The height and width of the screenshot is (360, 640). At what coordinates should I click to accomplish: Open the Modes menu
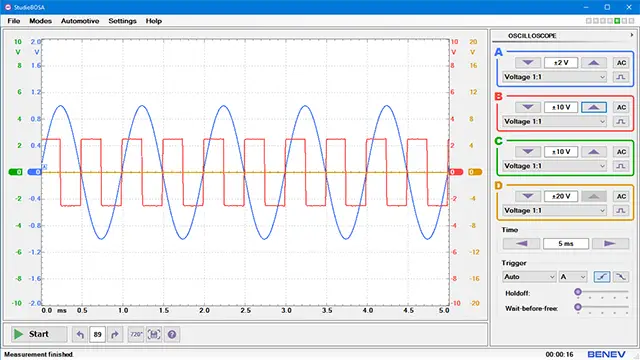[40, 21]
